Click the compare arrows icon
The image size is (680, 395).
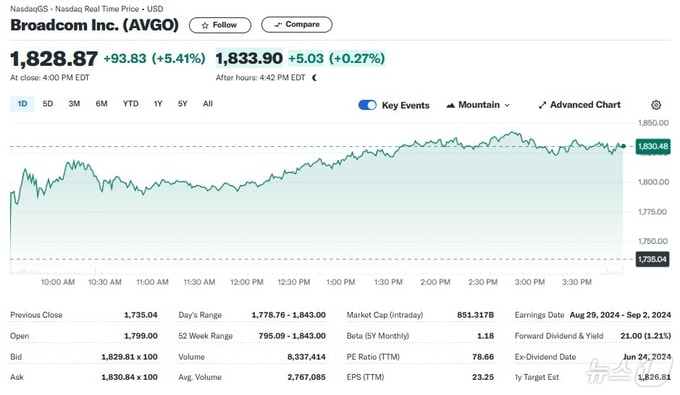(278, 25)
